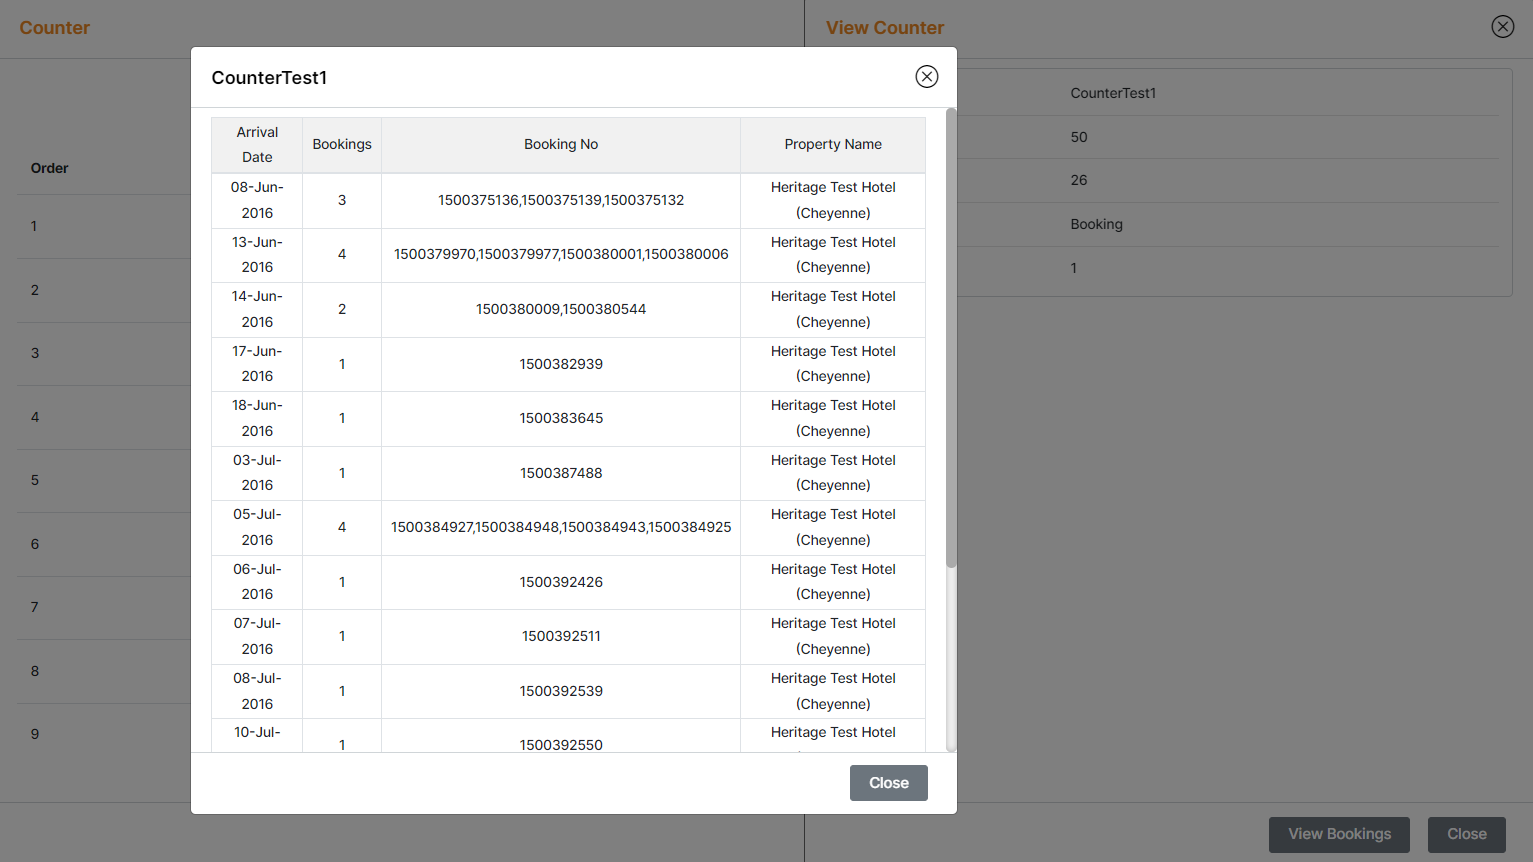Image resolution: width=1533 pixels, height=862 pixels.
Task: Click CounterTest1 value in View Counter panel
Action: pos(1113,93)
